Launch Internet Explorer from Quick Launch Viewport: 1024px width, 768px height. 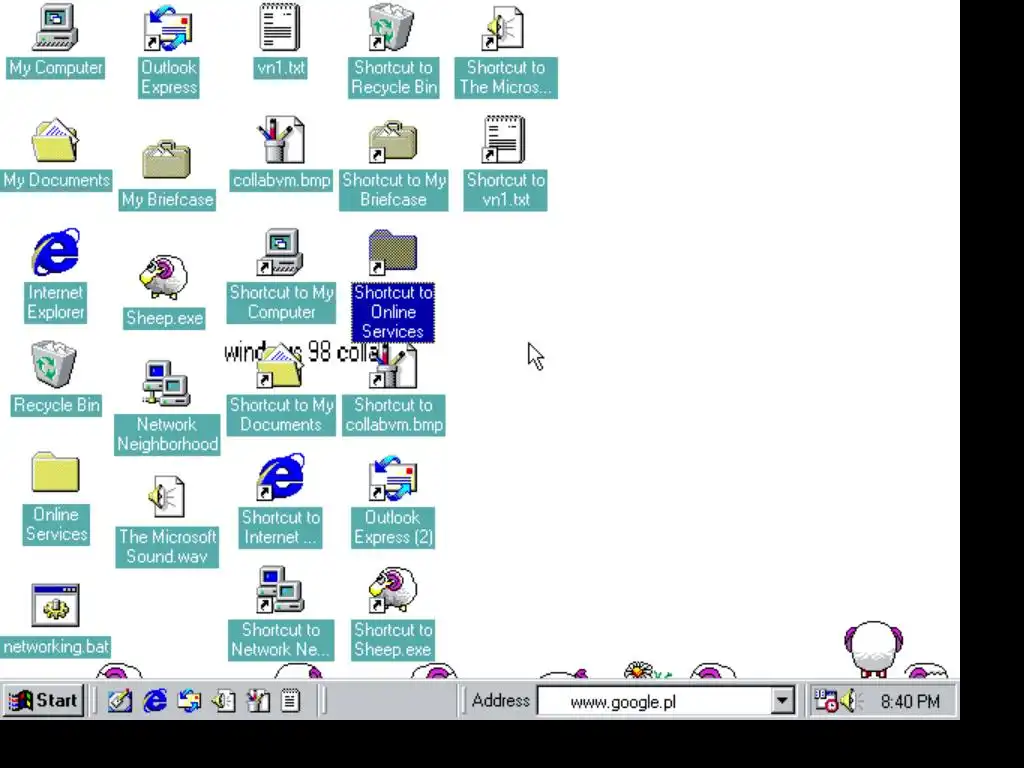coord(155,701)
